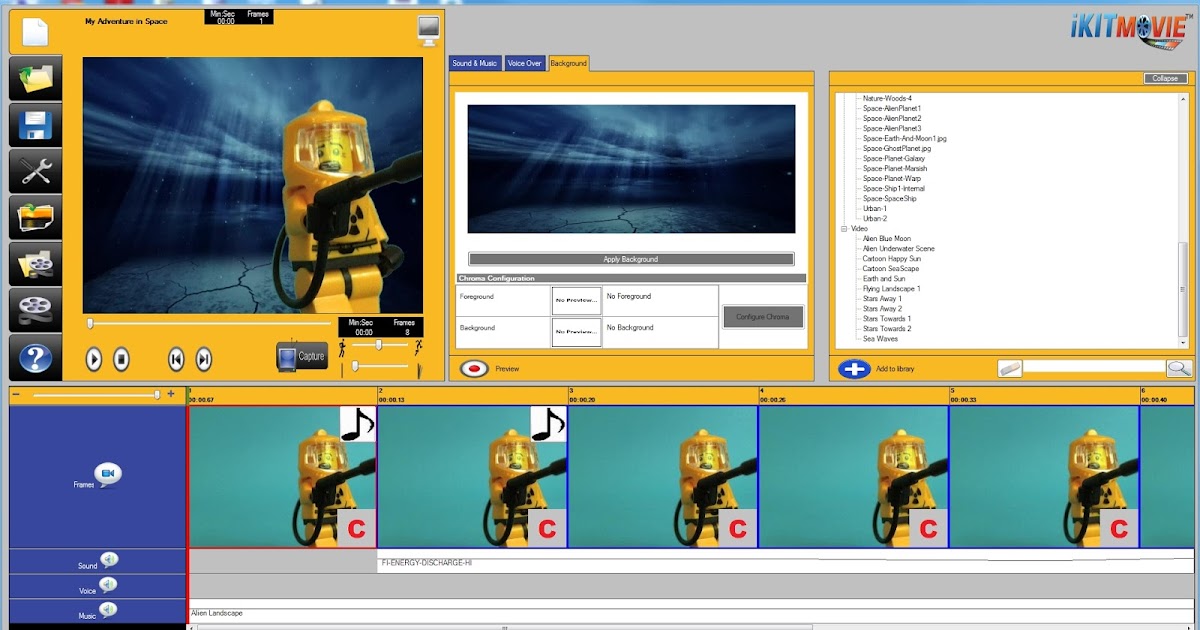Click the playback position slider under the preview

209,323
